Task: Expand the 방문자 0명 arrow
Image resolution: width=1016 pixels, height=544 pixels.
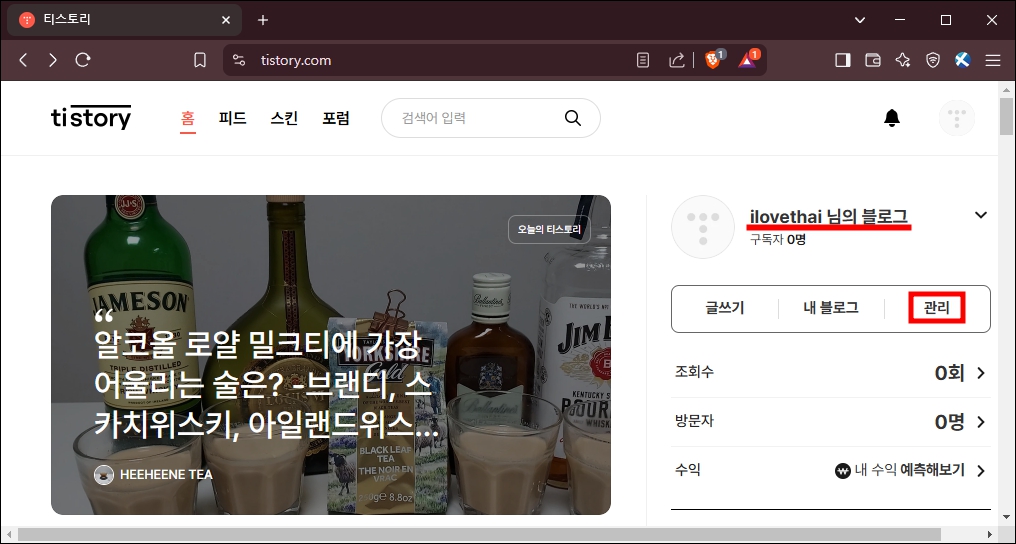Action: 981,422
